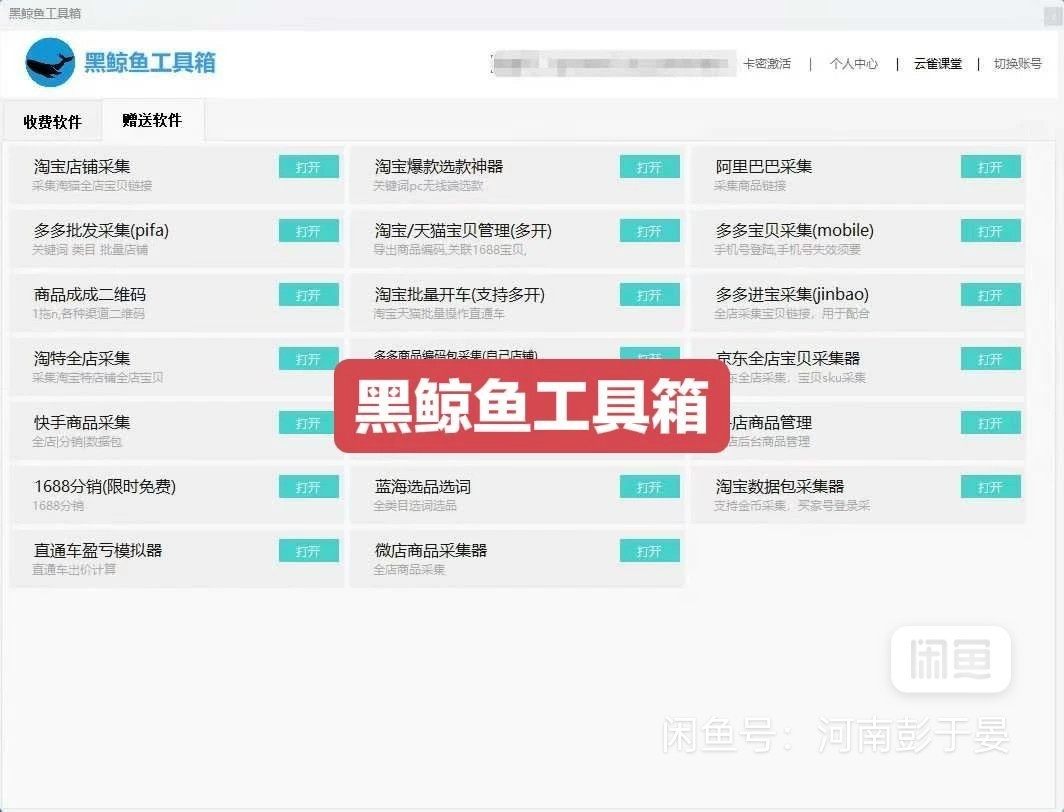Open the 多多进宝采集(jinbao) tool
Screen dimensions: 1064x812
pyautogui.click(x=991, y=295)
